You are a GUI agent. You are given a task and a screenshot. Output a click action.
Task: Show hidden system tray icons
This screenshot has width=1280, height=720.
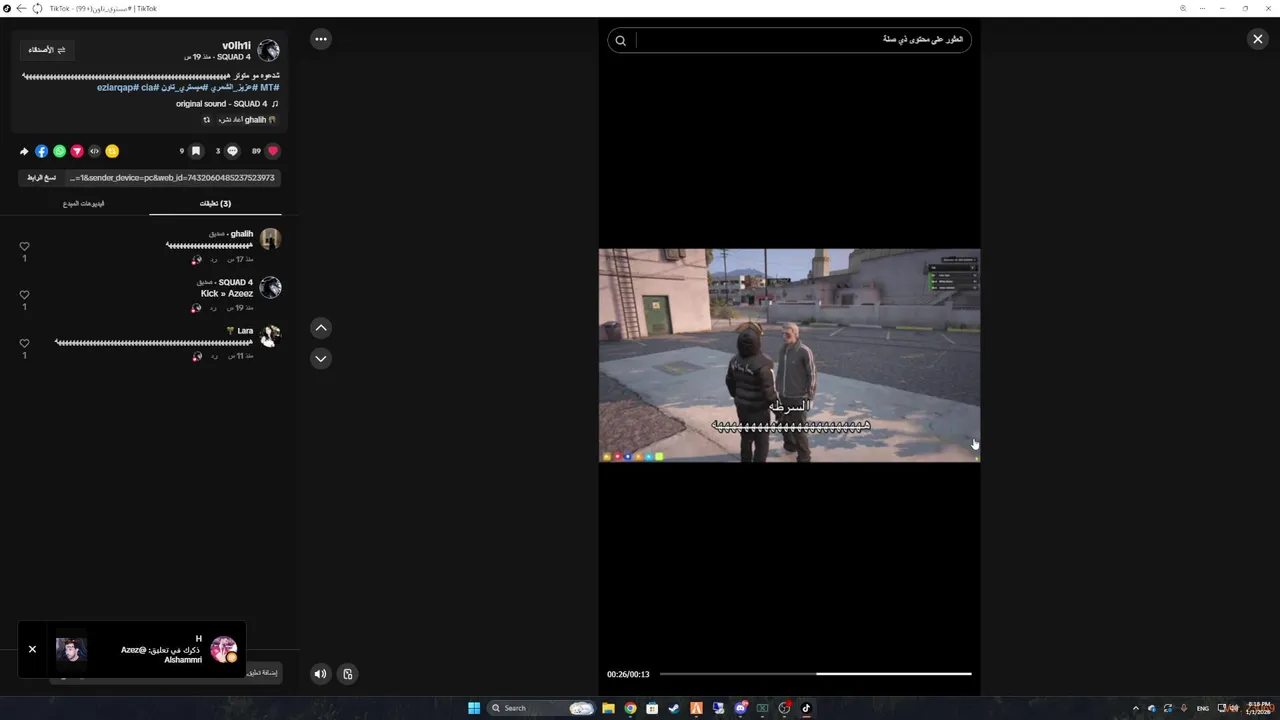coord(1135,708)
